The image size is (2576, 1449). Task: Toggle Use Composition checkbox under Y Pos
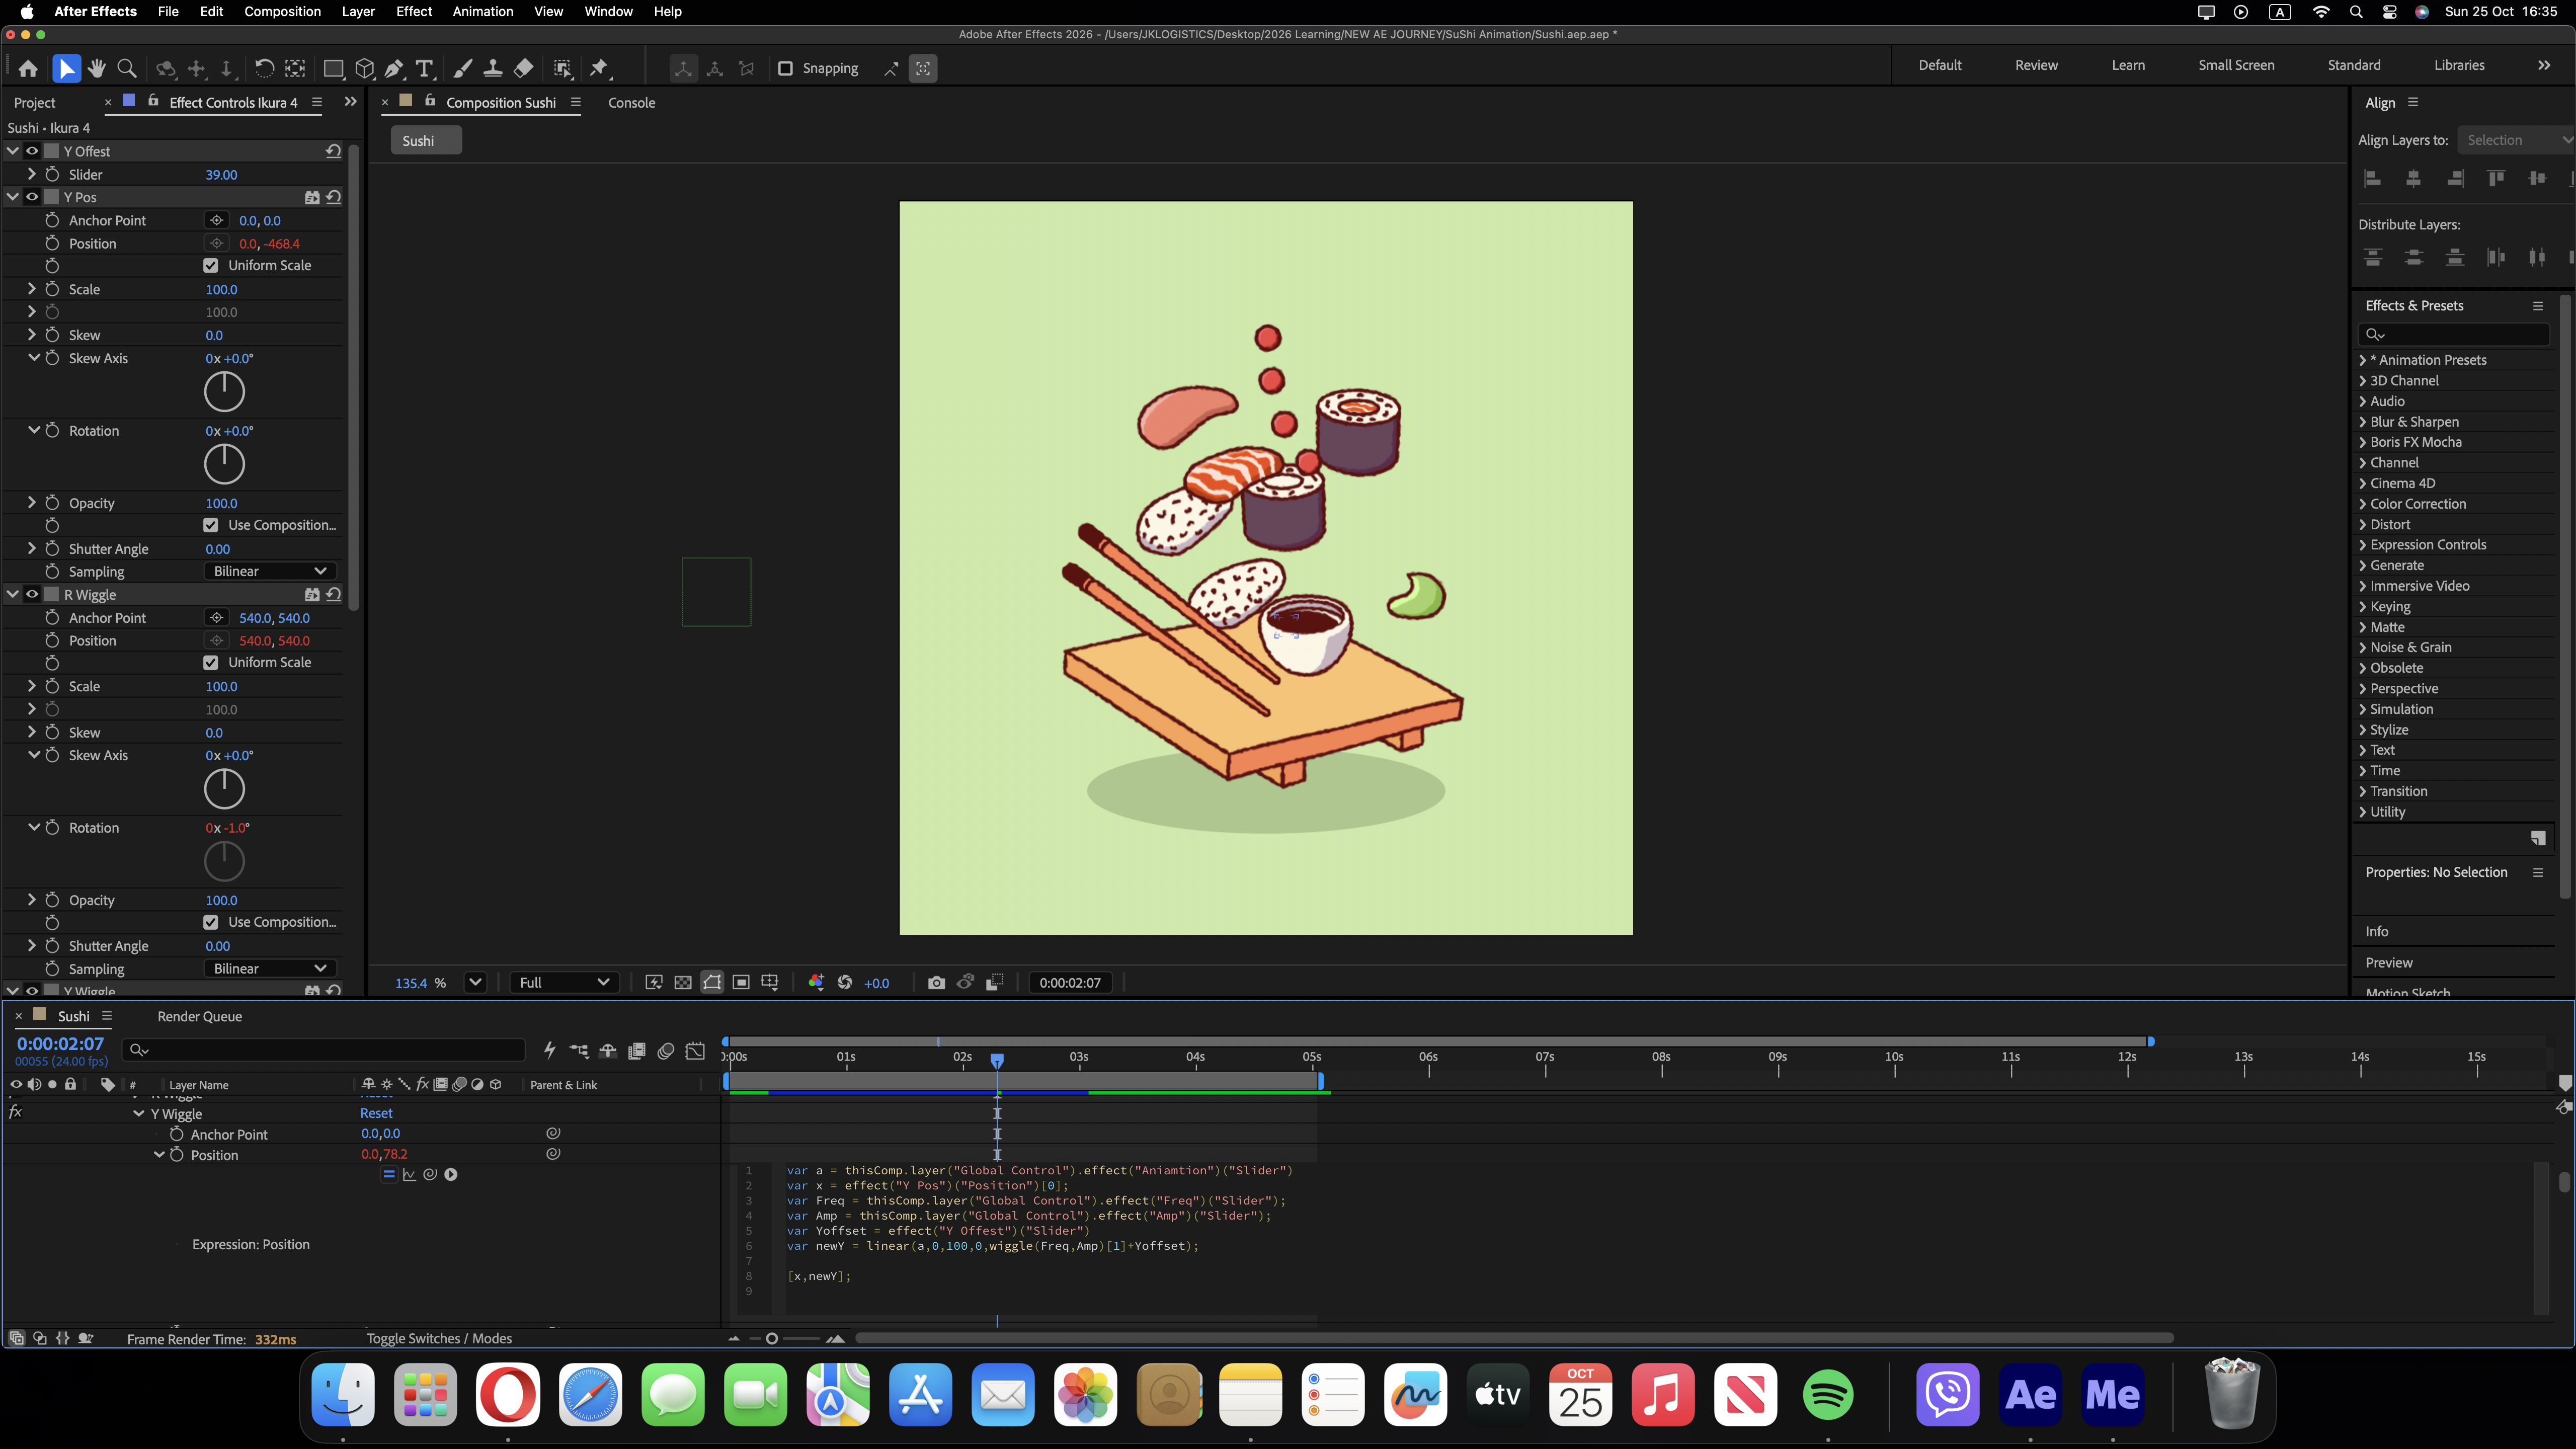coord(210,525)
